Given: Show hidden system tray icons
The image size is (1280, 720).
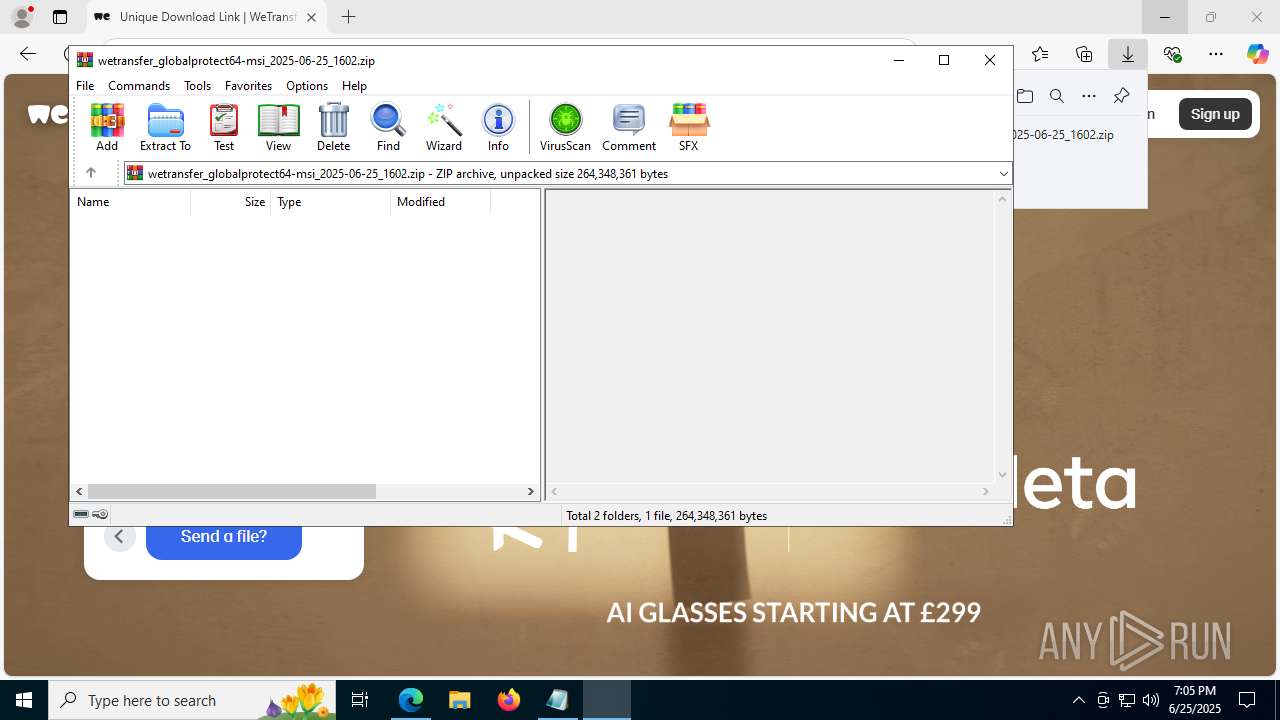Looking at the screenshot, I should coord(1078,700).
